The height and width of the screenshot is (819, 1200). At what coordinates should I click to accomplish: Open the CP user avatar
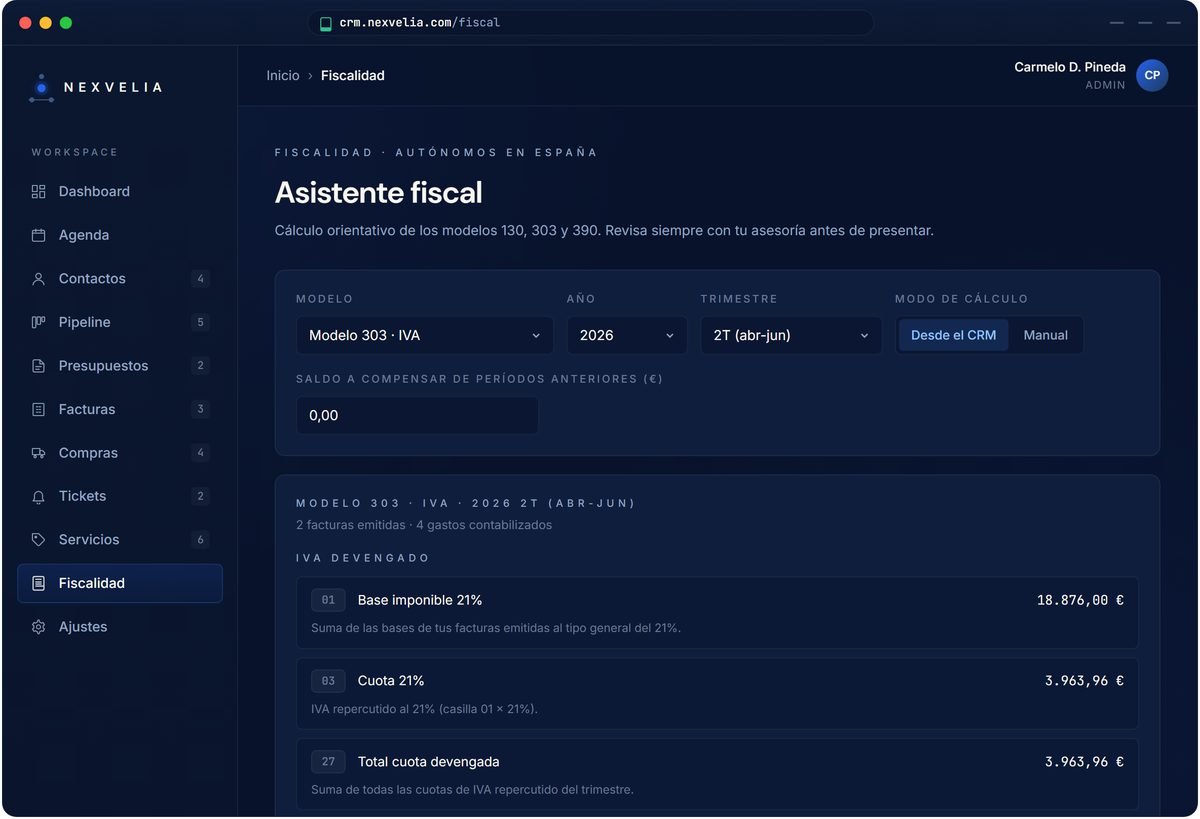1152,75
